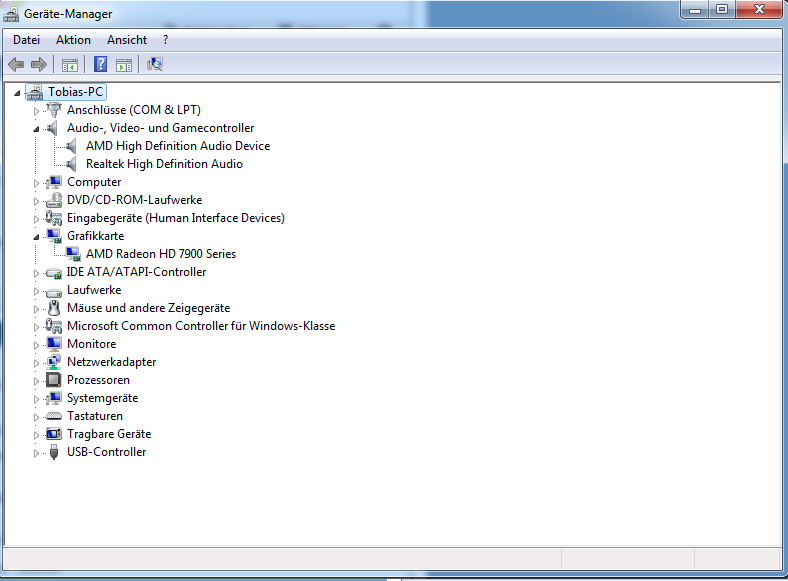
Task: Click the Grafikkarte display adapter icon
Action: (54, 236)
